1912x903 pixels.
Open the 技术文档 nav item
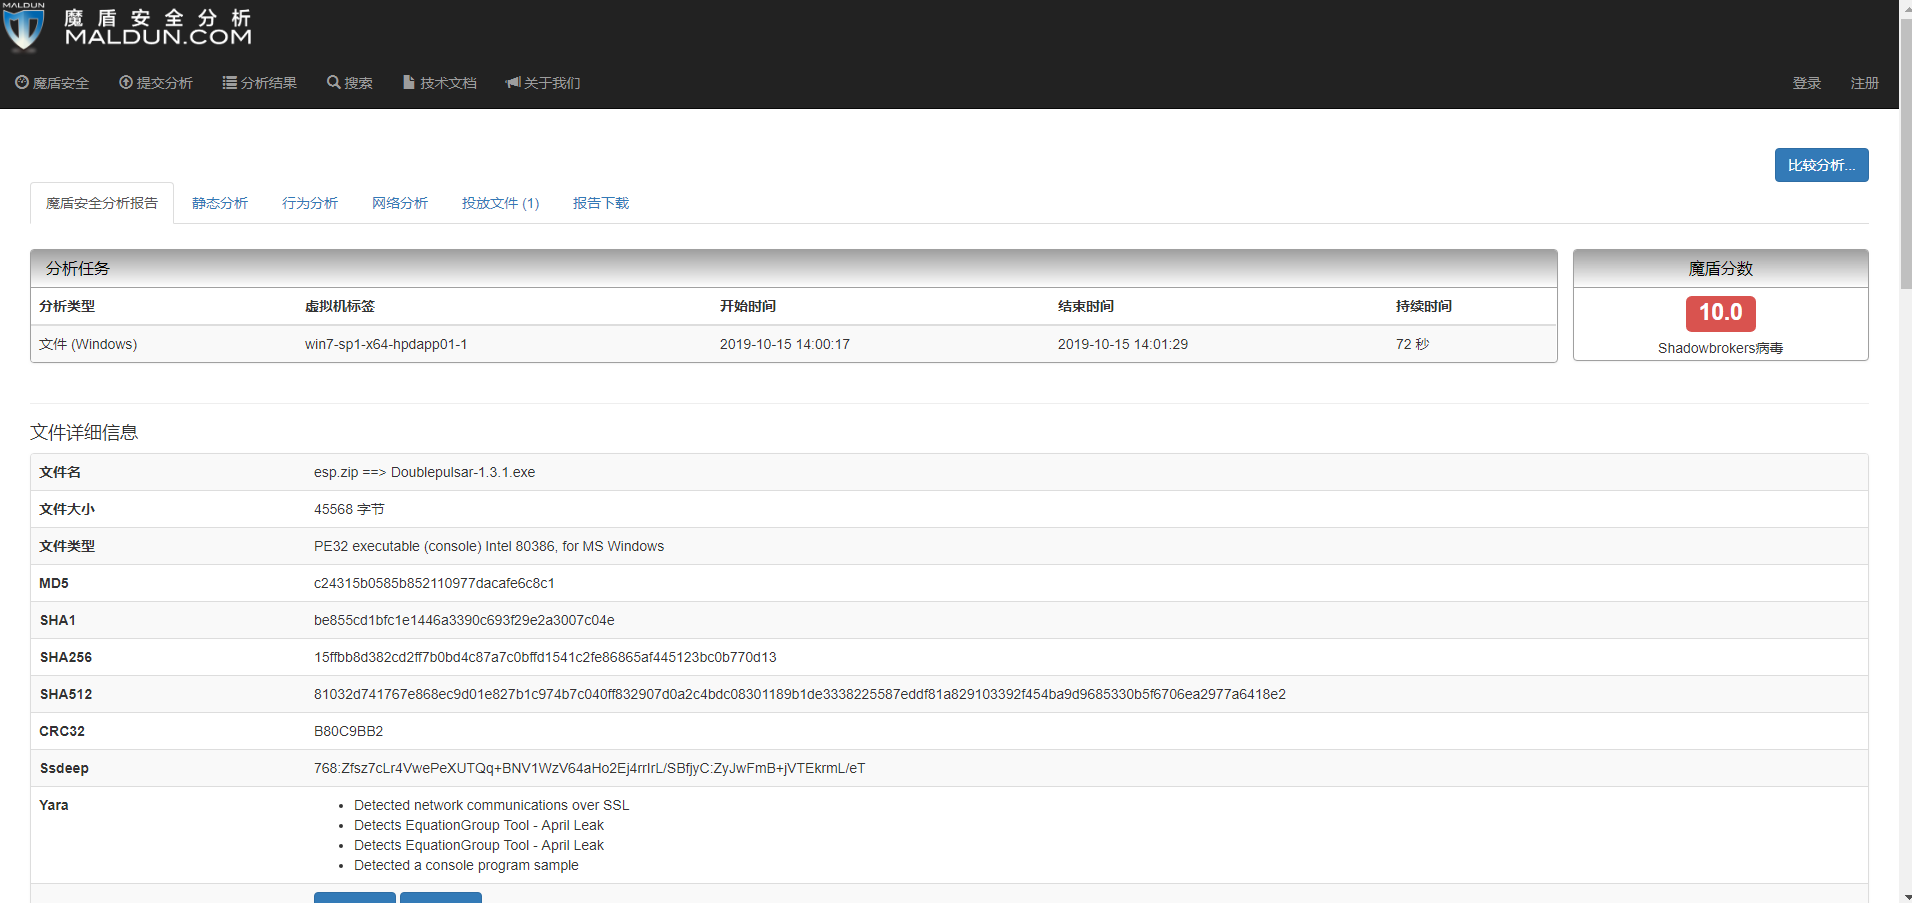click(440, 83)
